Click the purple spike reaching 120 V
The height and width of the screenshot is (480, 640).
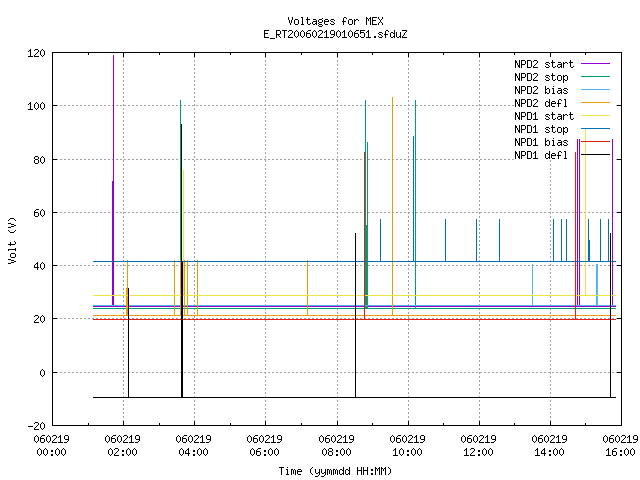pos(113,180)
